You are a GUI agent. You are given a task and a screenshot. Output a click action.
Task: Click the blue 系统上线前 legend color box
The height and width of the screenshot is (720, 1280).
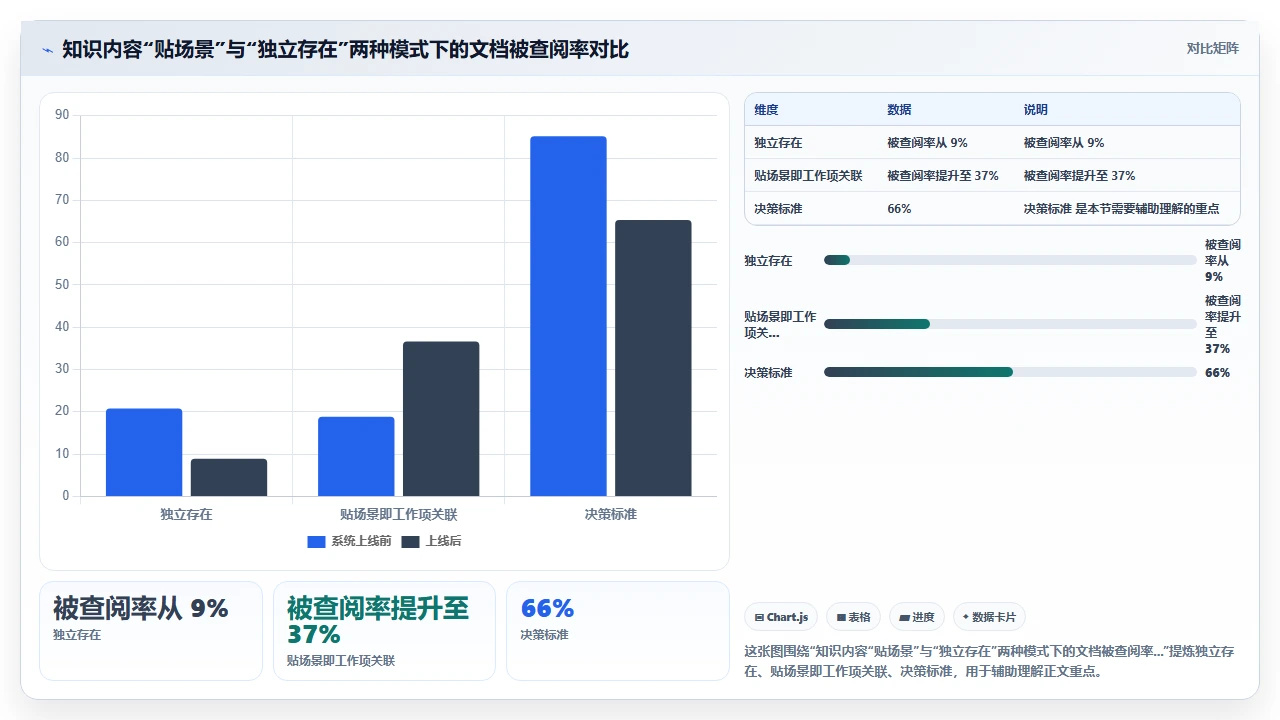316,541
